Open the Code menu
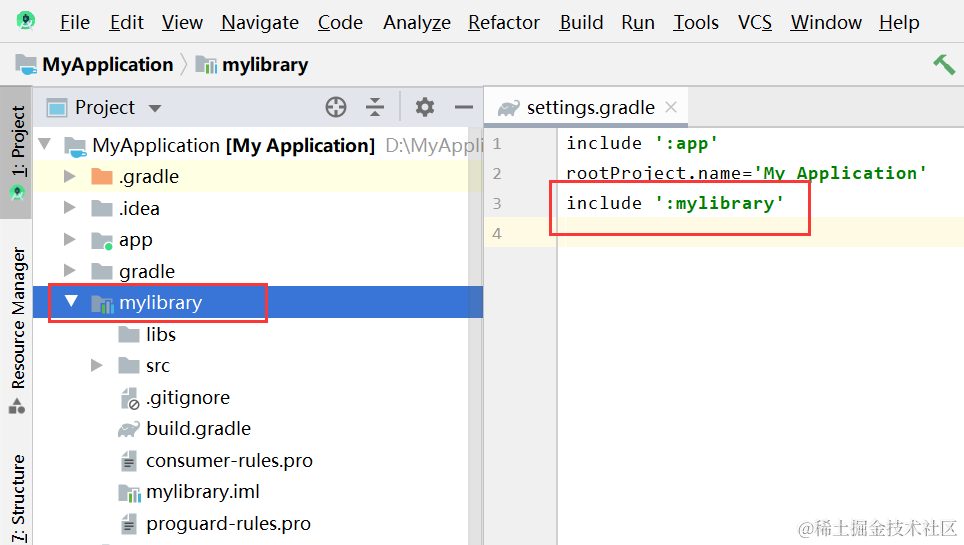964x545 pixels. (340, 23)
